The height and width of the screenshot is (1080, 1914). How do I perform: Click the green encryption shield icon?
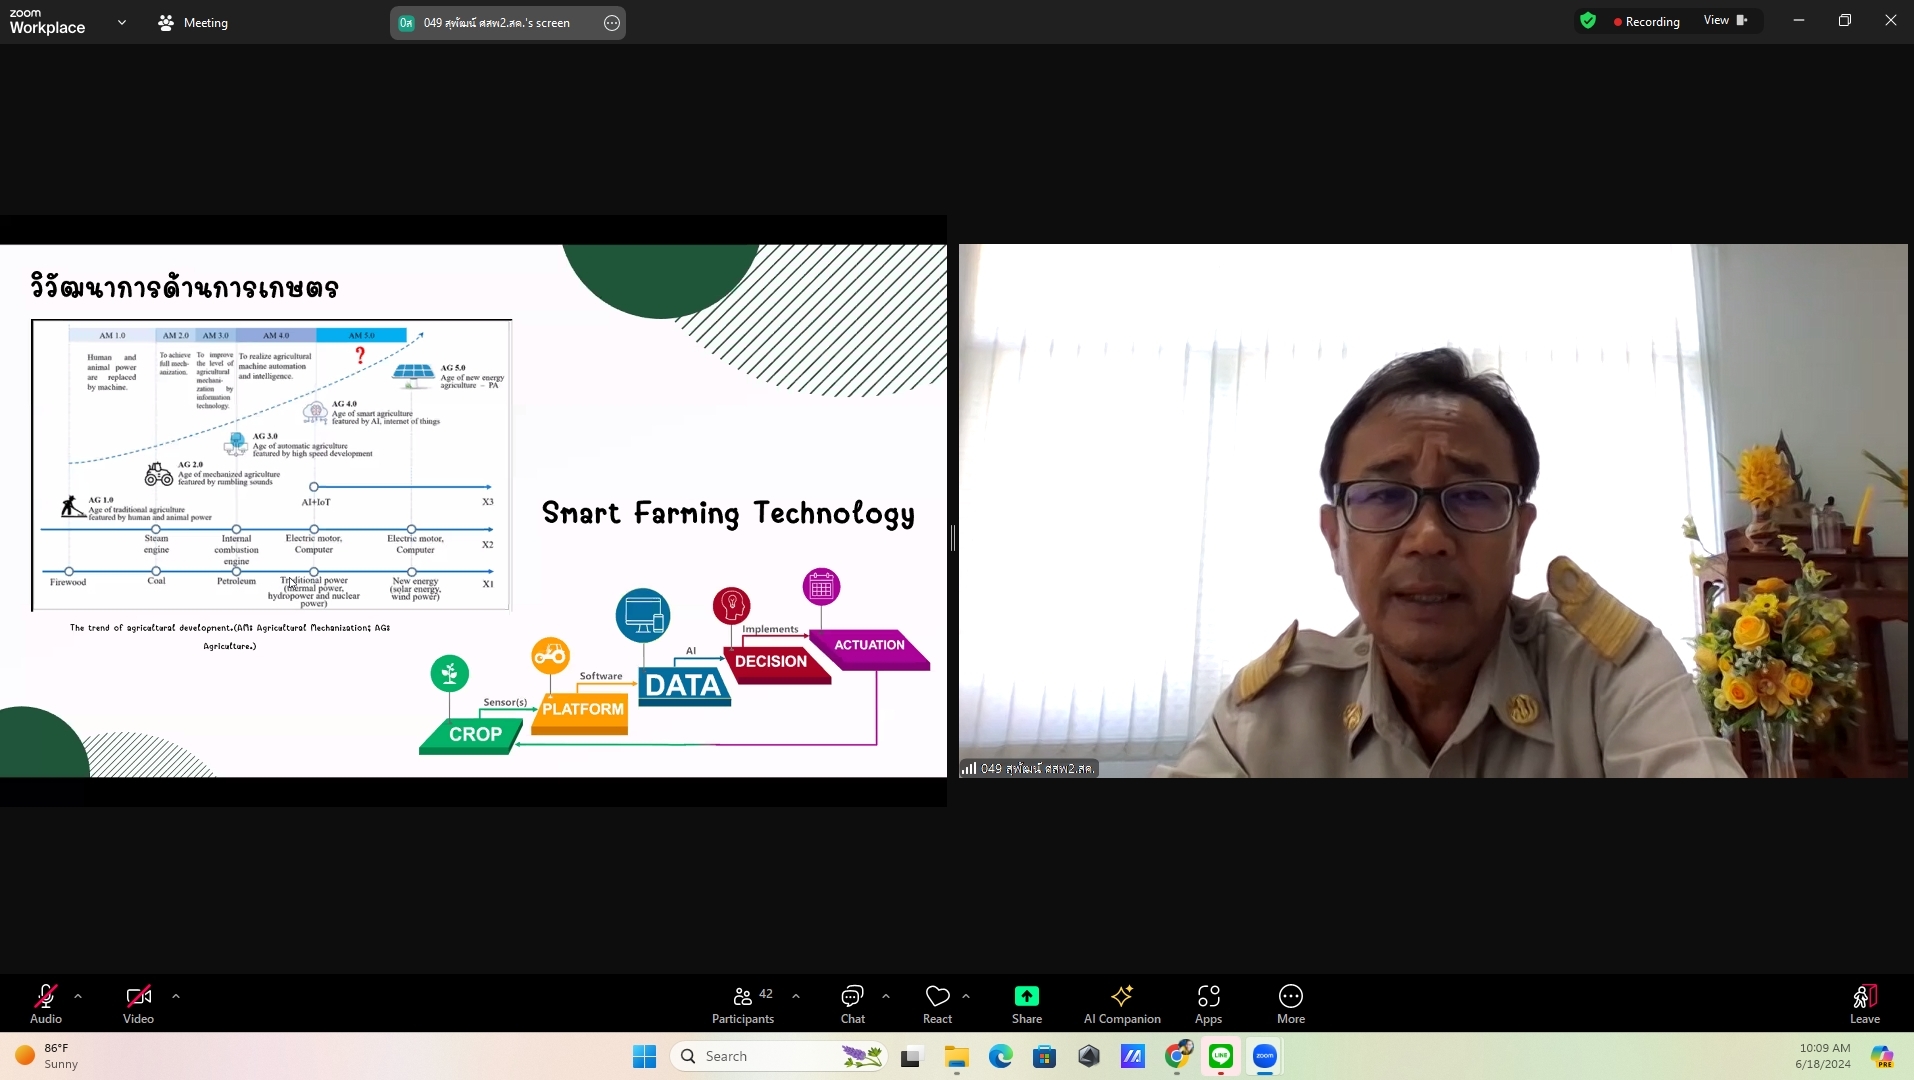pyautogui.click(x=1587, y=21)
